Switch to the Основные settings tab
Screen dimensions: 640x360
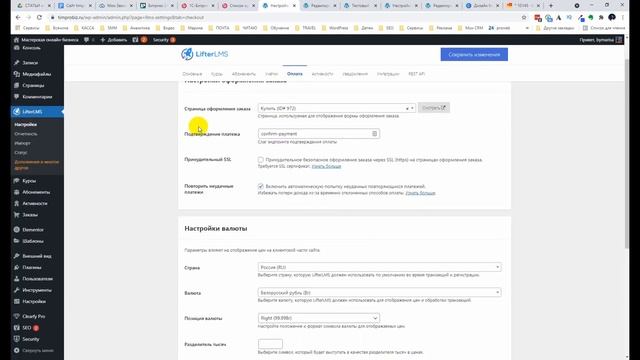pyautogui.click(x=192, y=74)
